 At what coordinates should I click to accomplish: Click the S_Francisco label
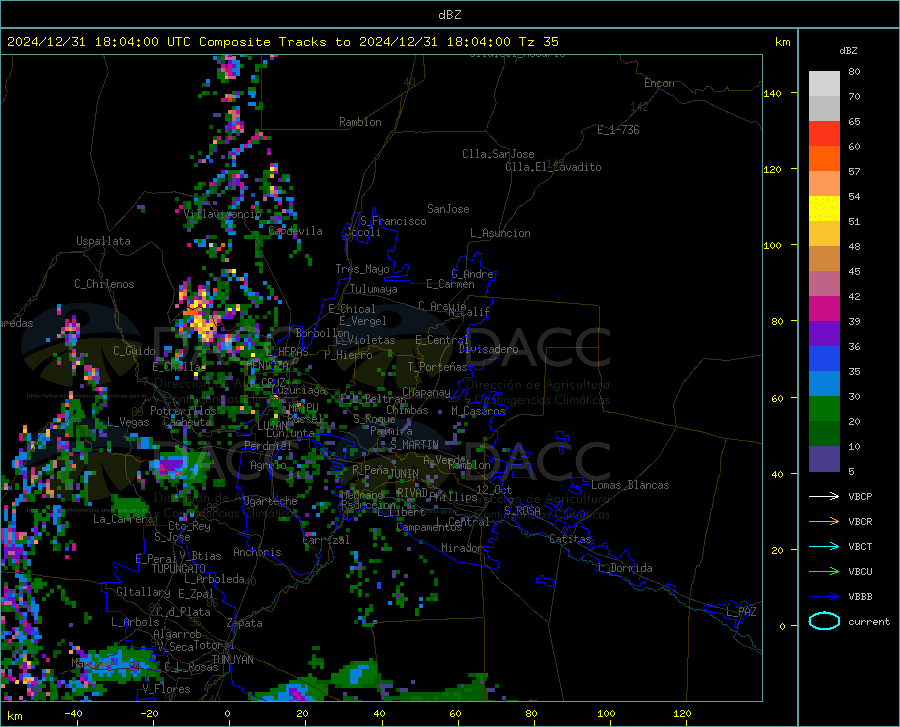(394, 221)
